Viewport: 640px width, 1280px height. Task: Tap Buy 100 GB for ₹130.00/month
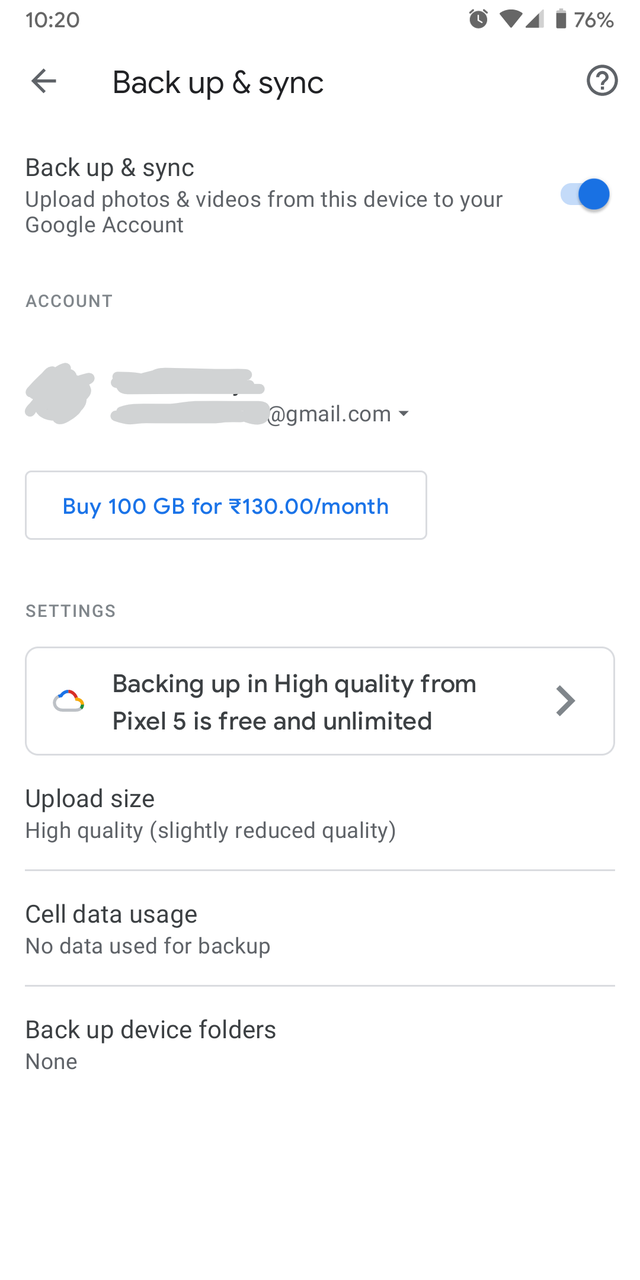tap(226, 506)
